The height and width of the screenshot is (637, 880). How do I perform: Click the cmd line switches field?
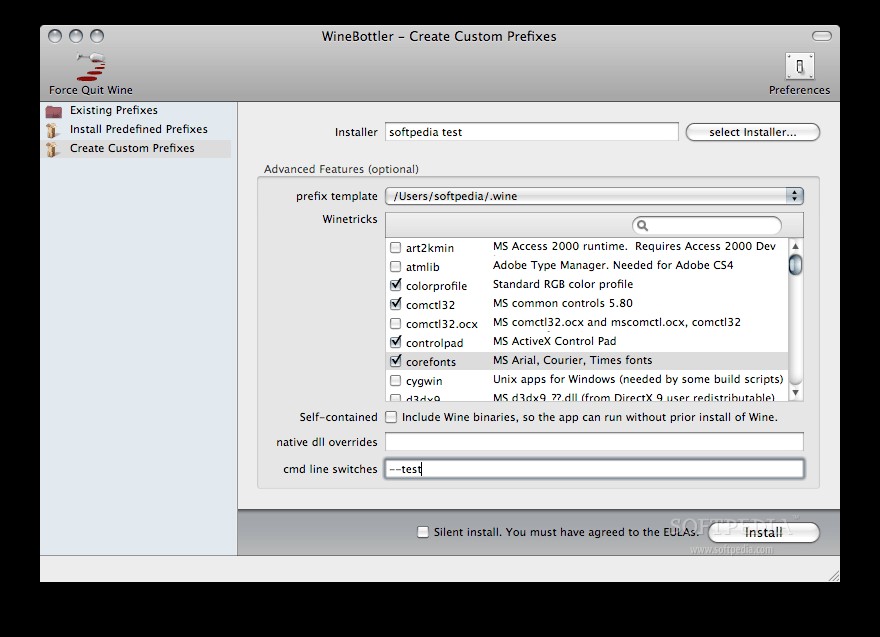pyautogui.click(x=594, y=469)
